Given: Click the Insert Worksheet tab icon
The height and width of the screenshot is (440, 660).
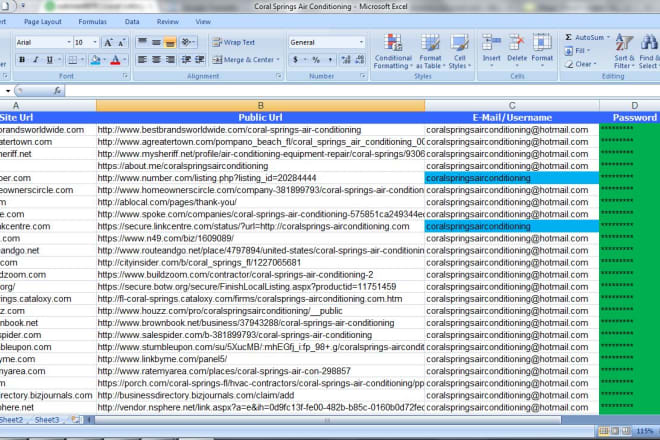Looking at the screenshot, I should coord(75,420).
